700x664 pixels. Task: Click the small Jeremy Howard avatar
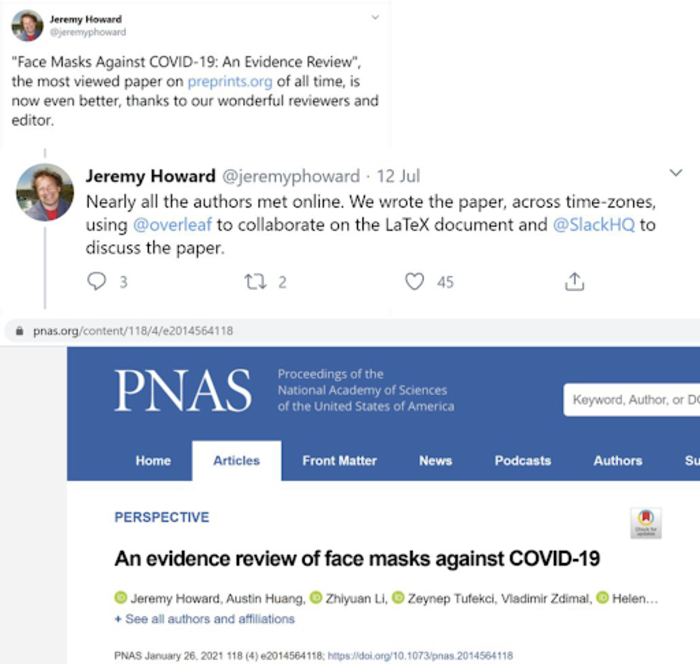pyautogui.click(x=27, y=26)
